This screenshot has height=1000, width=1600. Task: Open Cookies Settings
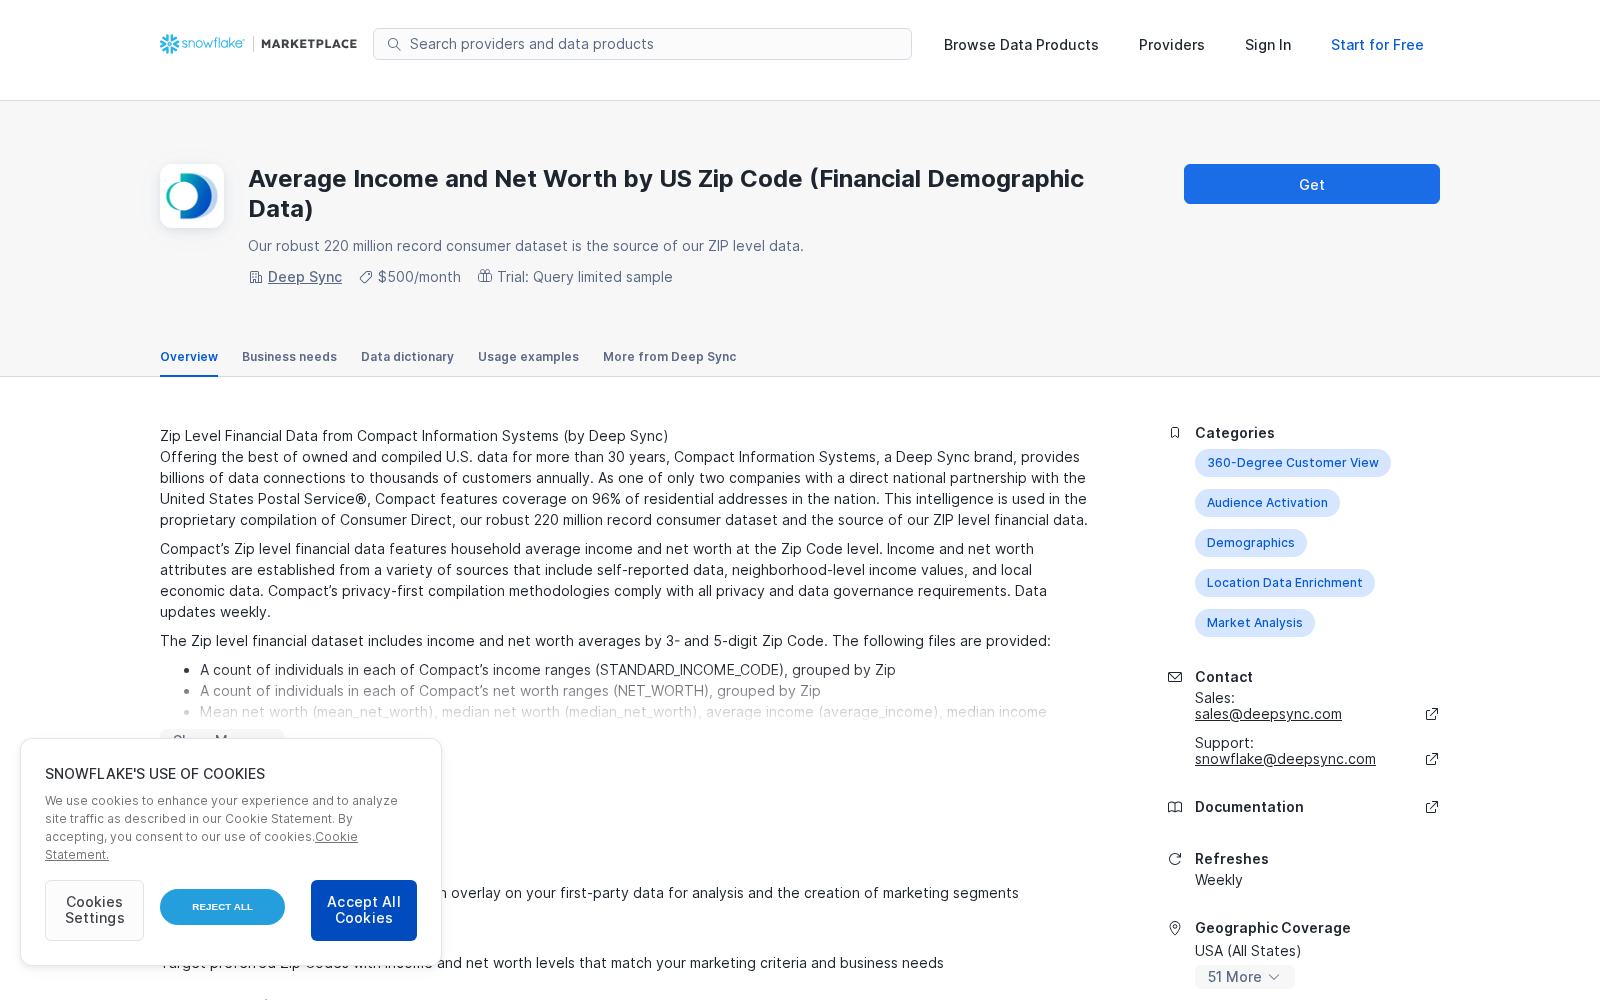(x=94, y=910)
